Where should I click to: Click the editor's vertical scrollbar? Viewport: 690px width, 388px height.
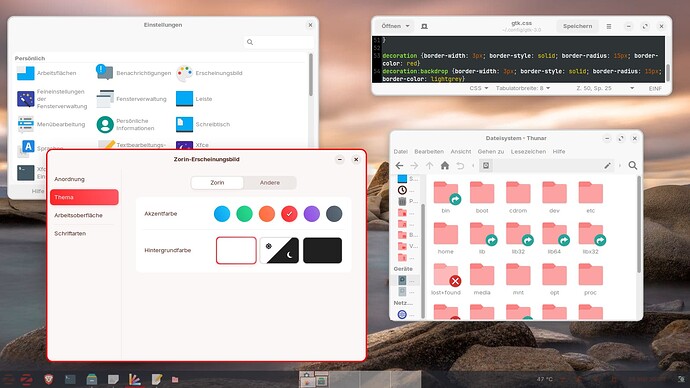[x=668, y=73]
